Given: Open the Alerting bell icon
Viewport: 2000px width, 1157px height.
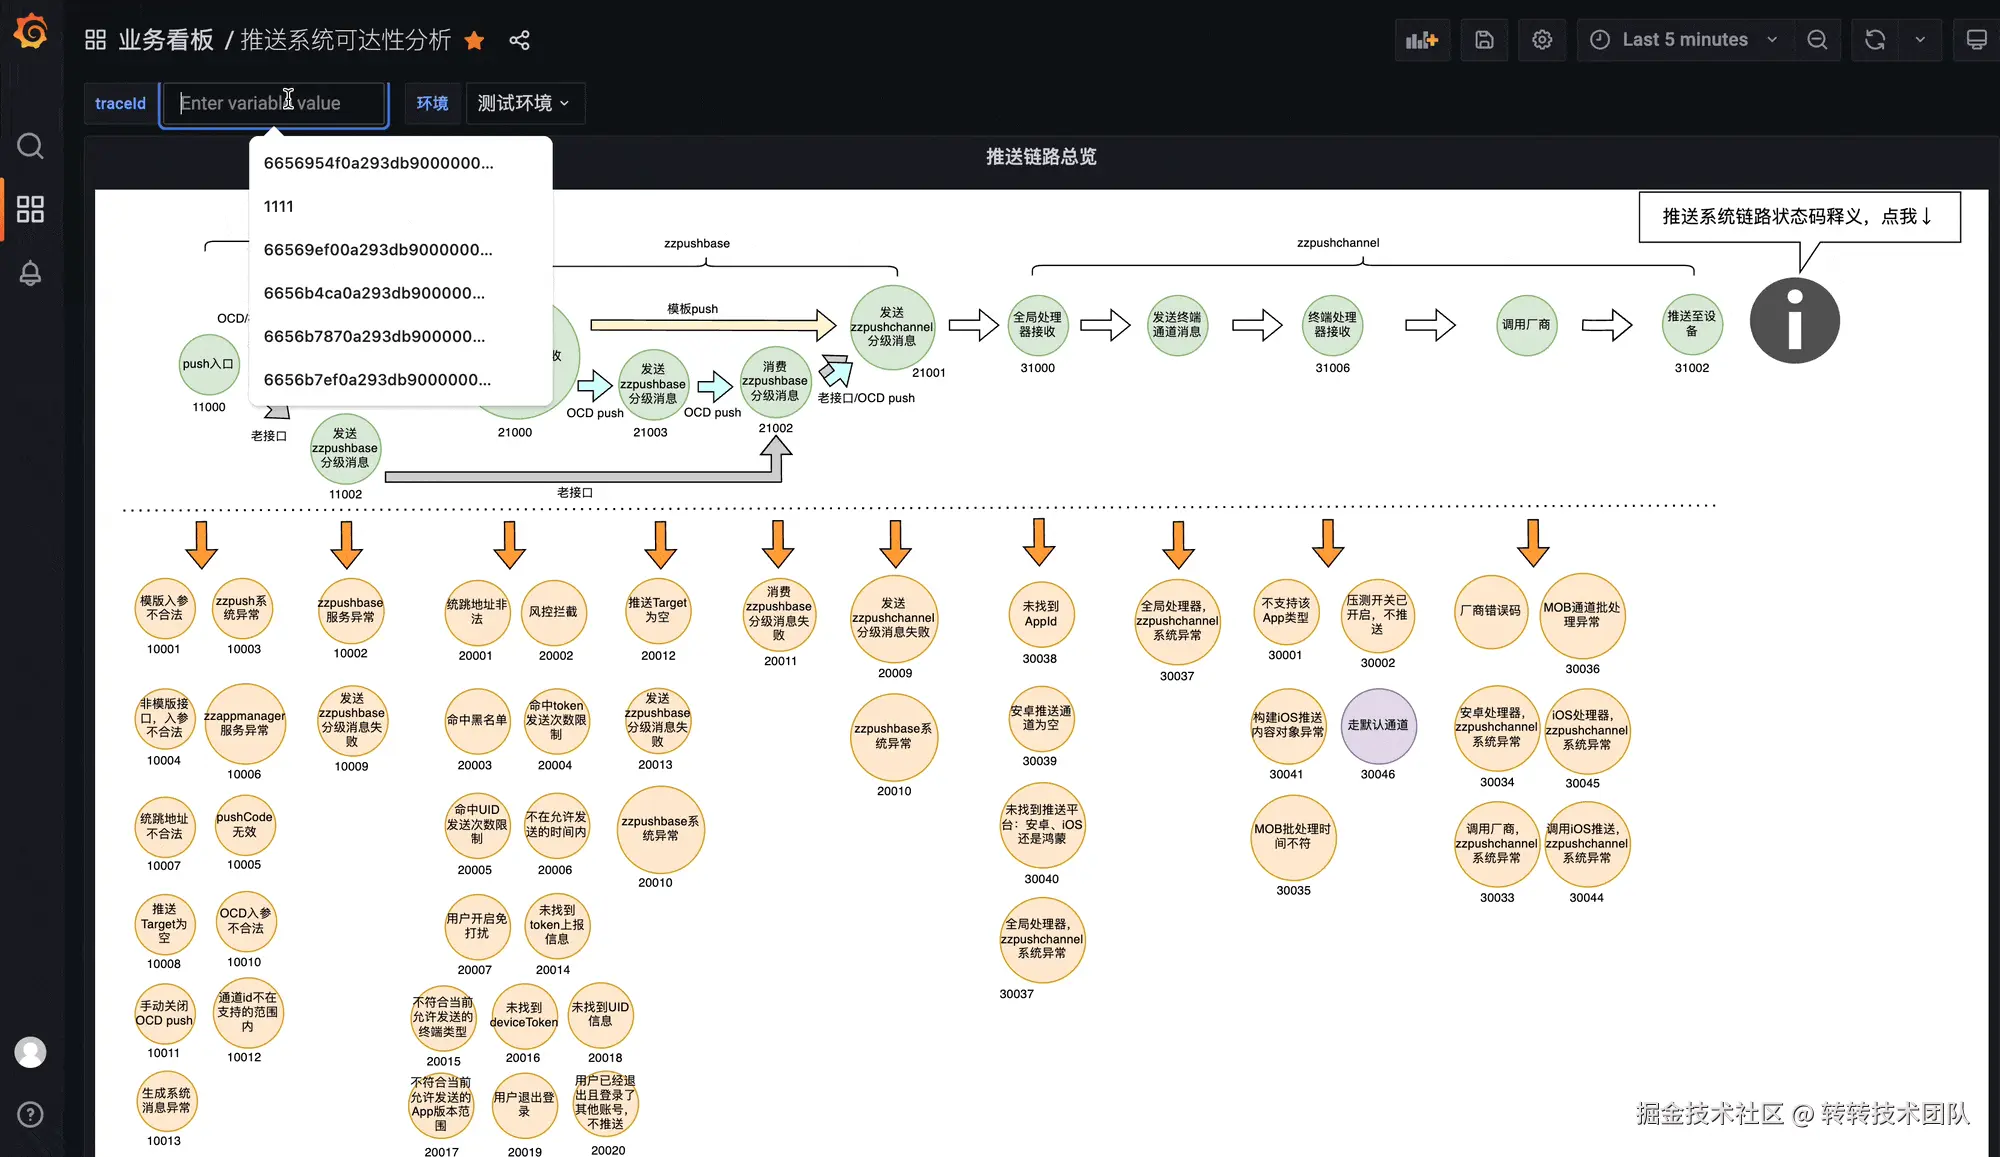Looking at the screenshot, I should click(x=31, y=273).
